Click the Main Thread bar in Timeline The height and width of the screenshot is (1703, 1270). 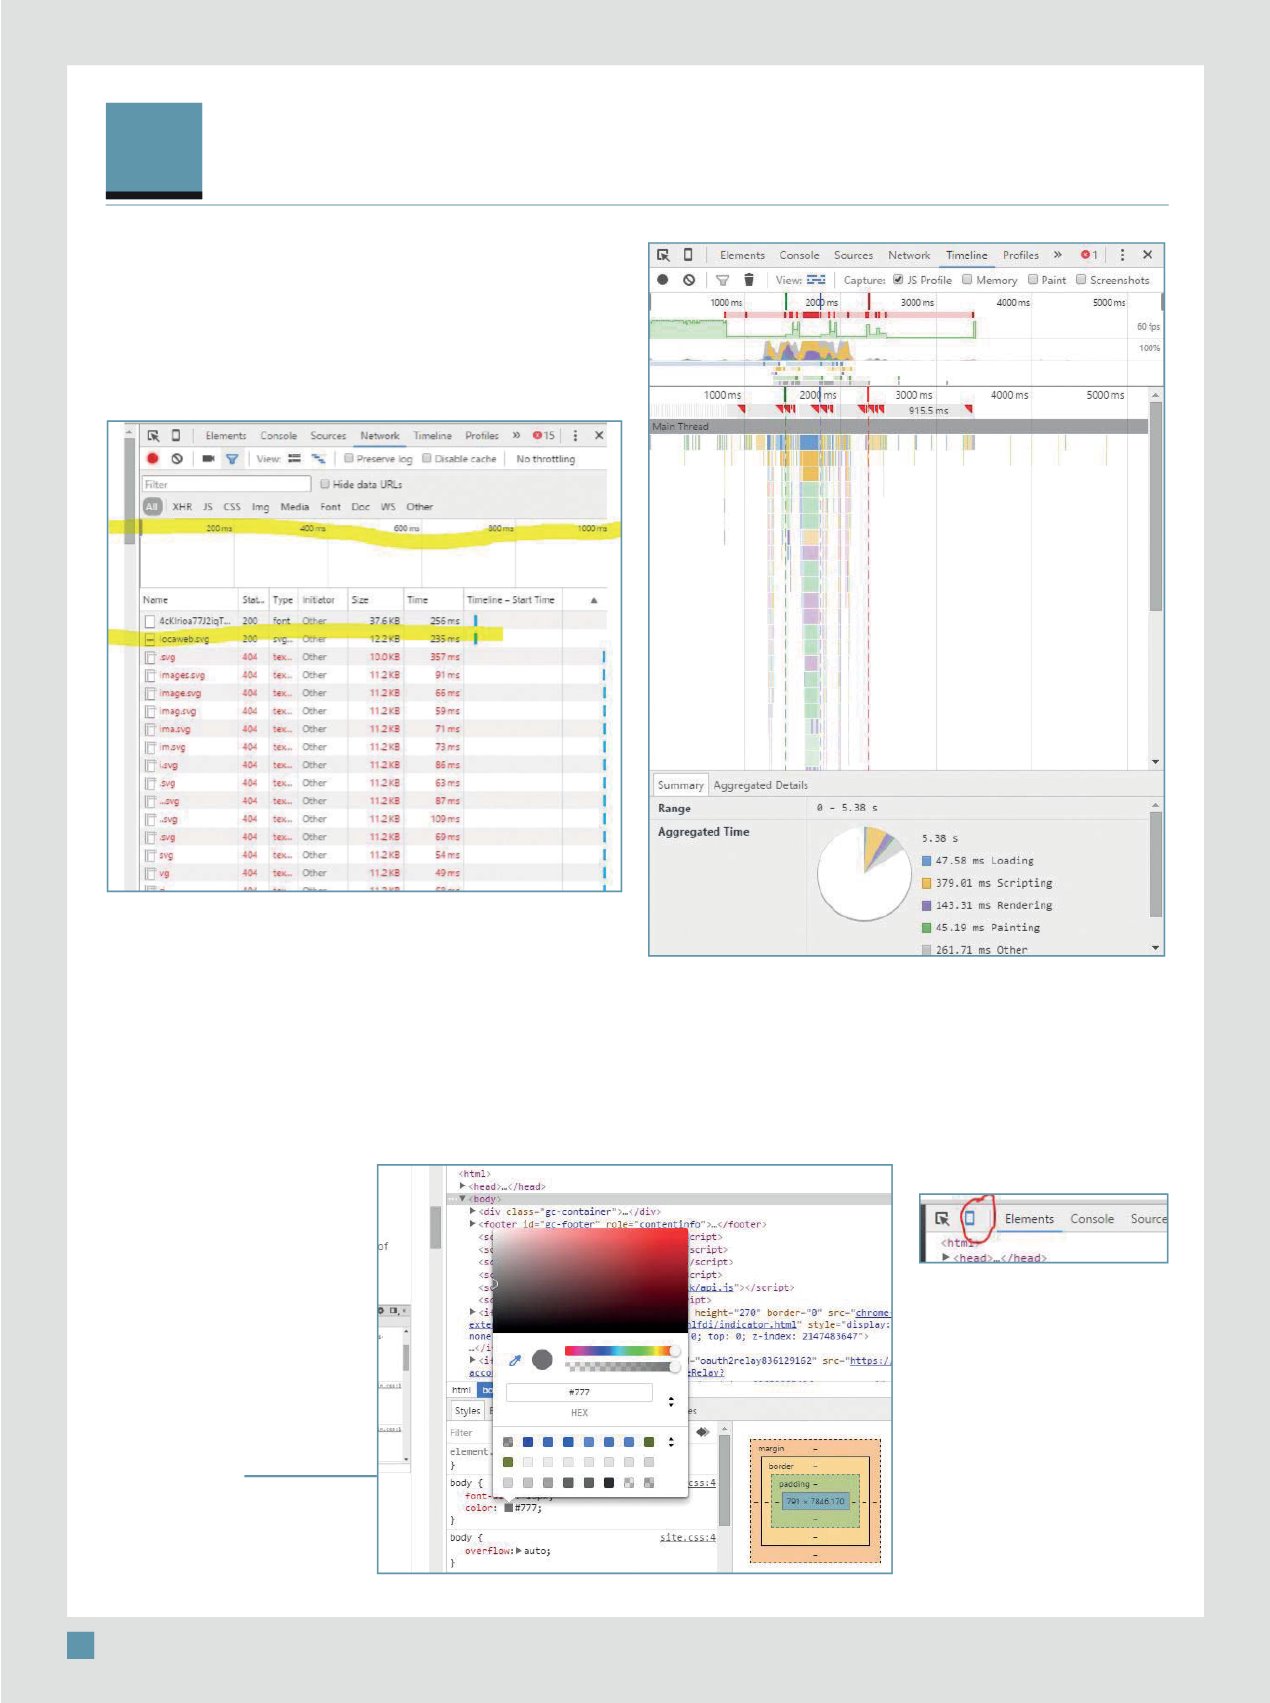(x=899, y=426)
